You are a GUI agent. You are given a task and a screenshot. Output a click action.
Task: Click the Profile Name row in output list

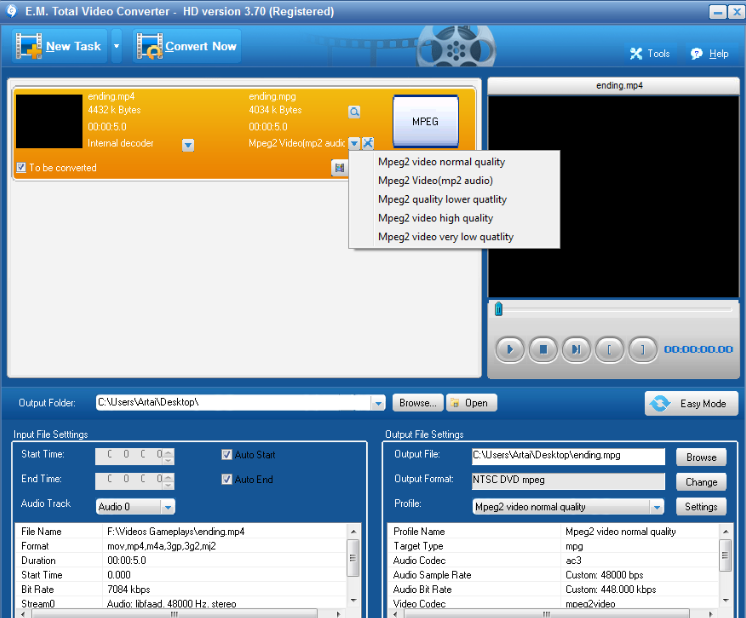pos(553,531)
